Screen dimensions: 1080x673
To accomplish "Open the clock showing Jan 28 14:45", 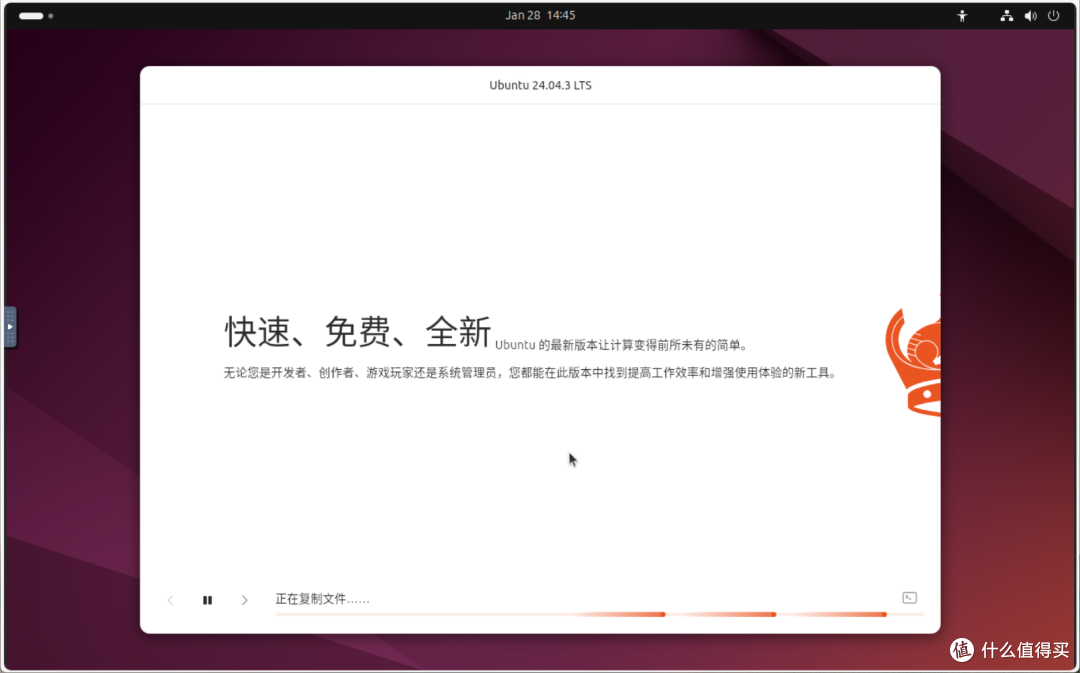I will point(540,15).
